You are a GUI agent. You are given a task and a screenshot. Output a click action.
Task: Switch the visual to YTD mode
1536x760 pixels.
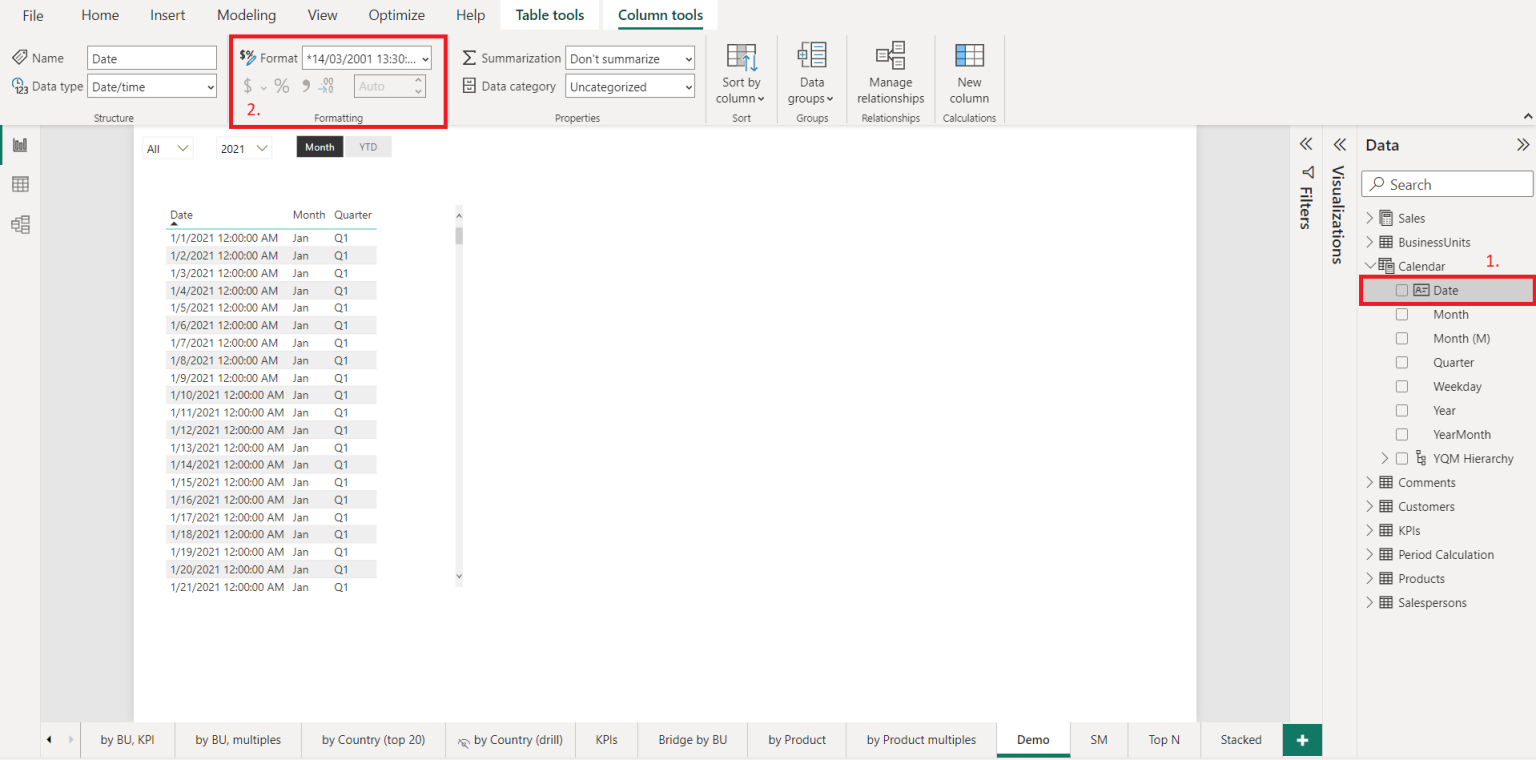pos(368,146)
